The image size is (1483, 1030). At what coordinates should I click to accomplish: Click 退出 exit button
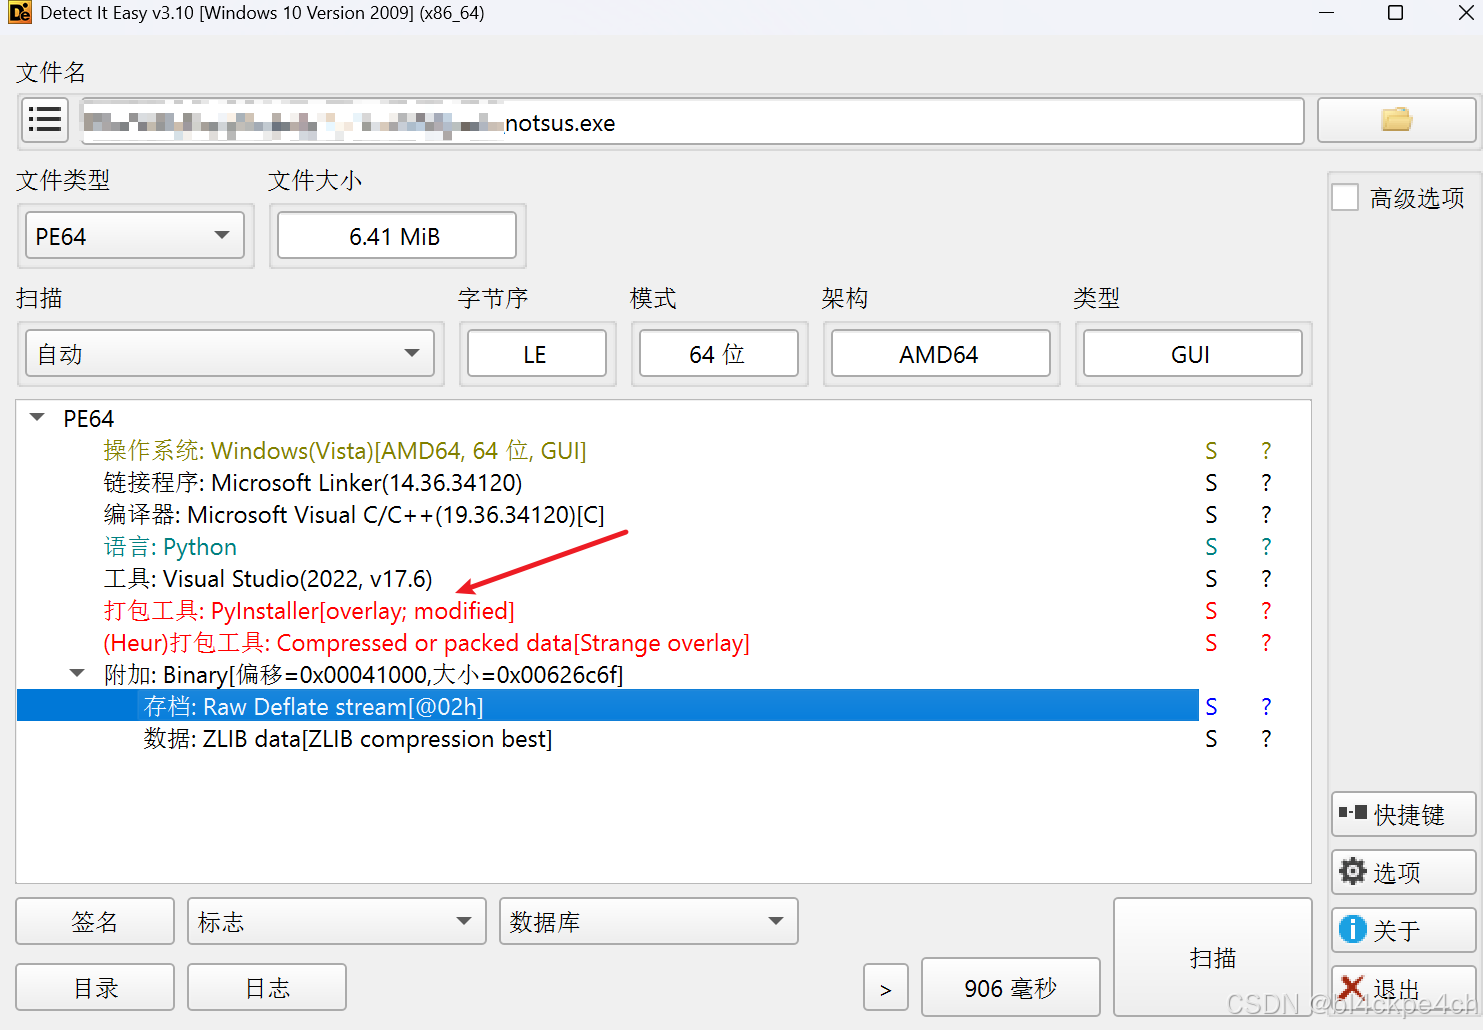click(x=1403, y=988)
